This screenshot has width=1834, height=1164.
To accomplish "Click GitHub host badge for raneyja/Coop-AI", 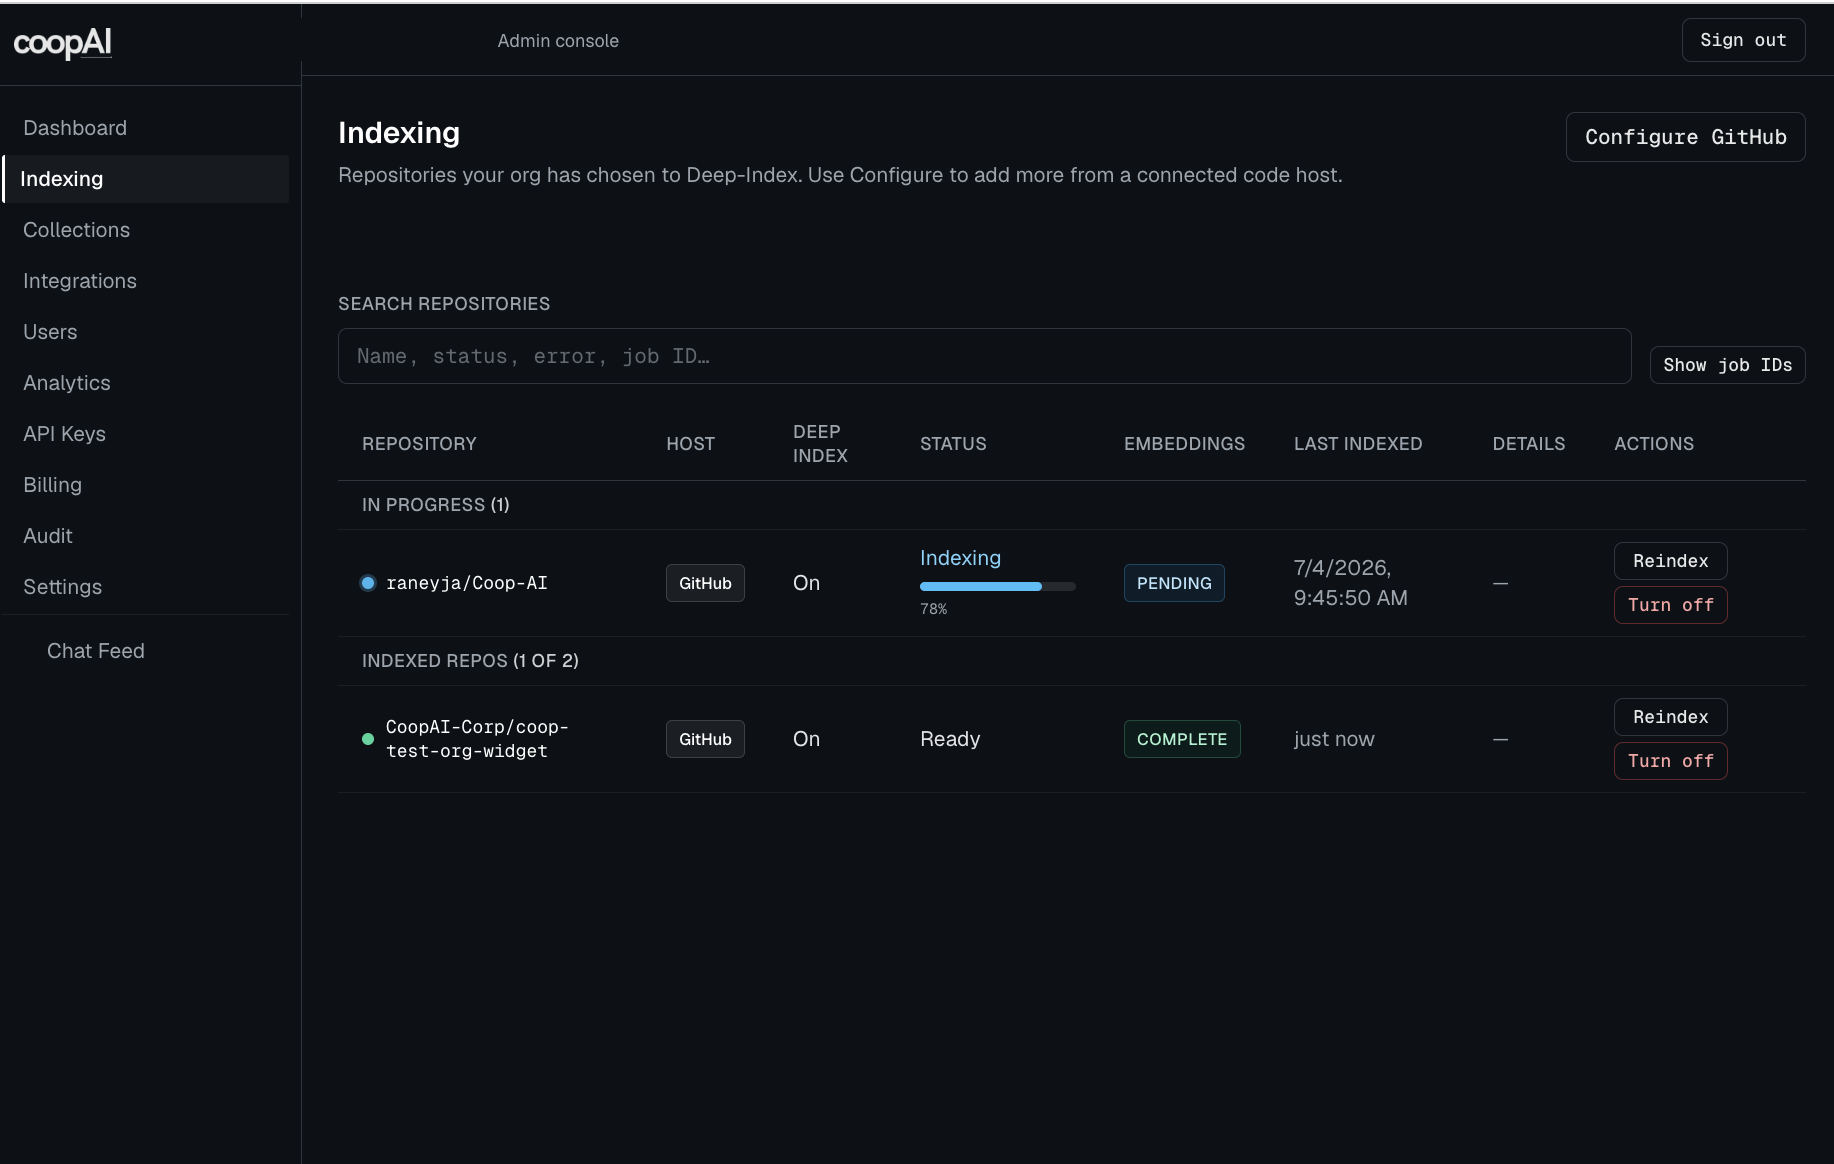I will [x=705, y=583].
